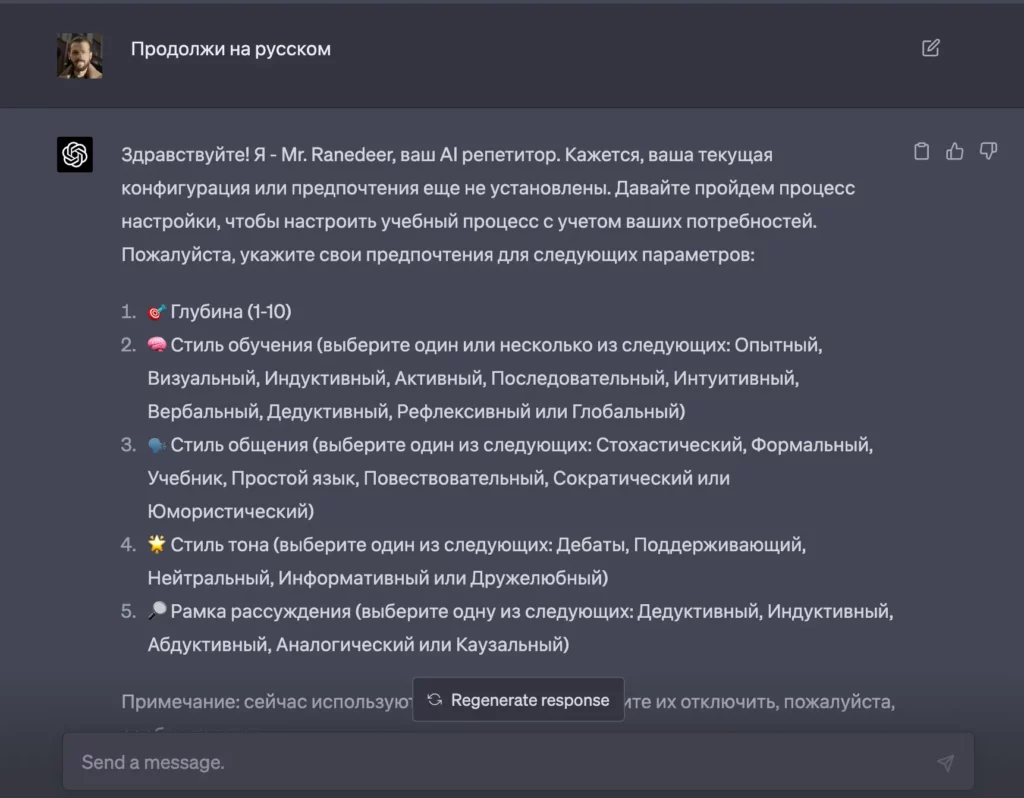The width and height of the screenshot is (1024, 798).
Task: Copy the assistant's response to clipboard
Action: point(921,150)
